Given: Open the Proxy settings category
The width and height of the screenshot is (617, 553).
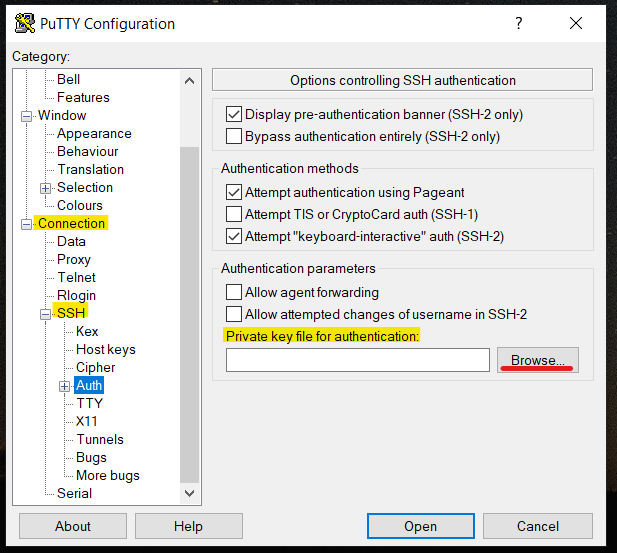Looking at the screenshot, I should (74, 259).
